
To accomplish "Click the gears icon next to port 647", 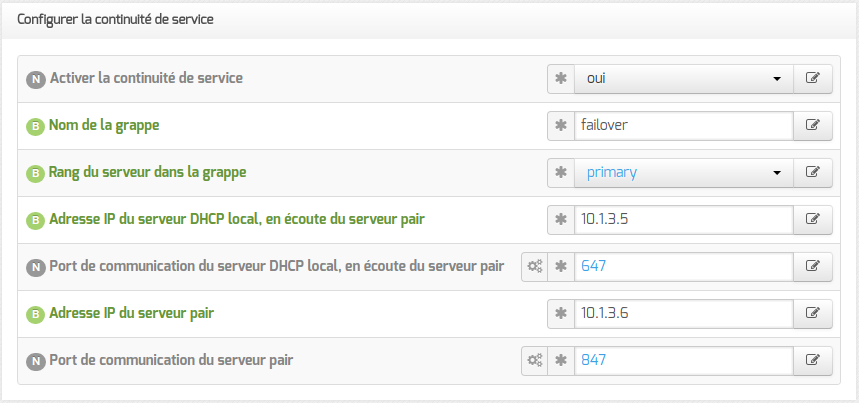I will (x=534, y=267).
